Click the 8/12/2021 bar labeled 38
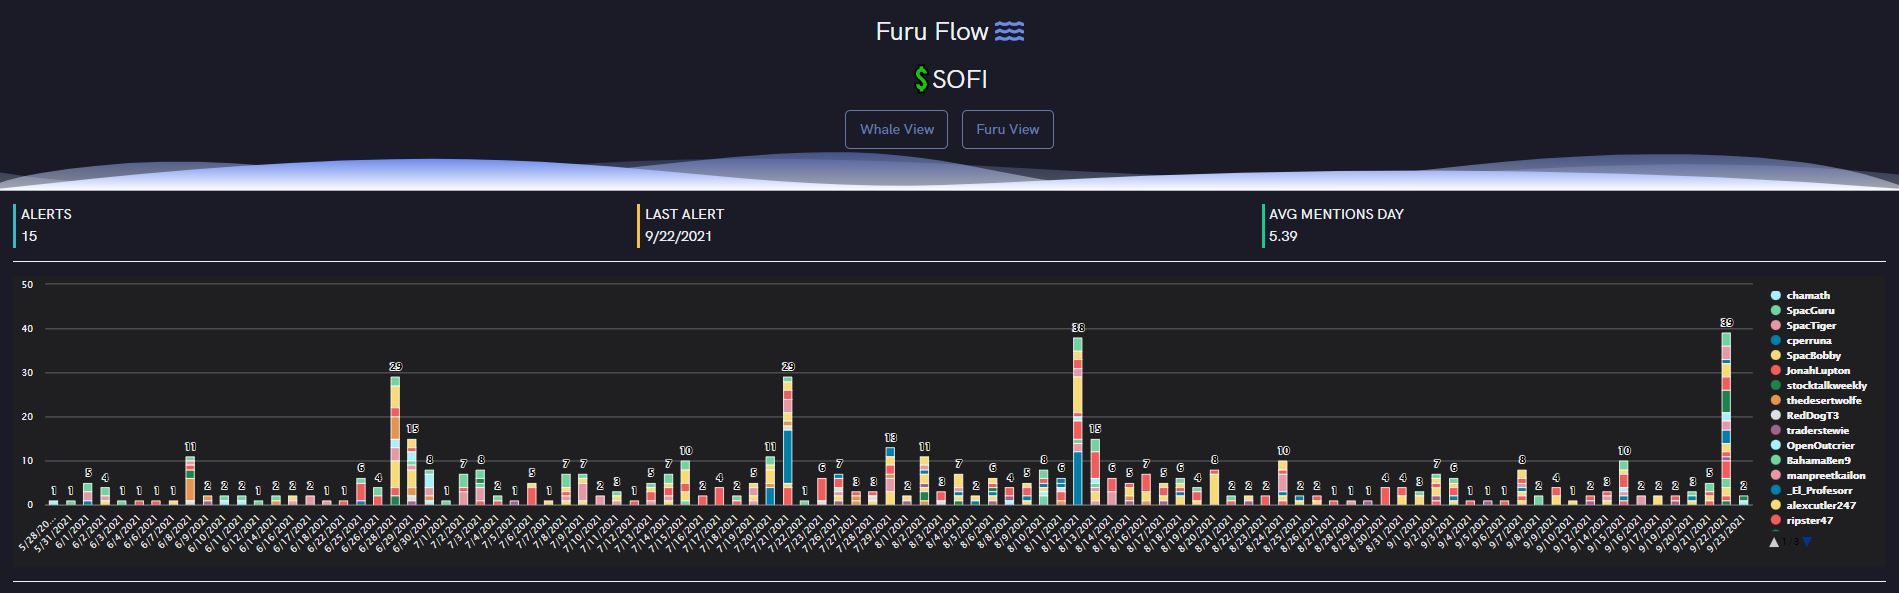This screenshot has height=593, width=1899. pos(1078,420)
